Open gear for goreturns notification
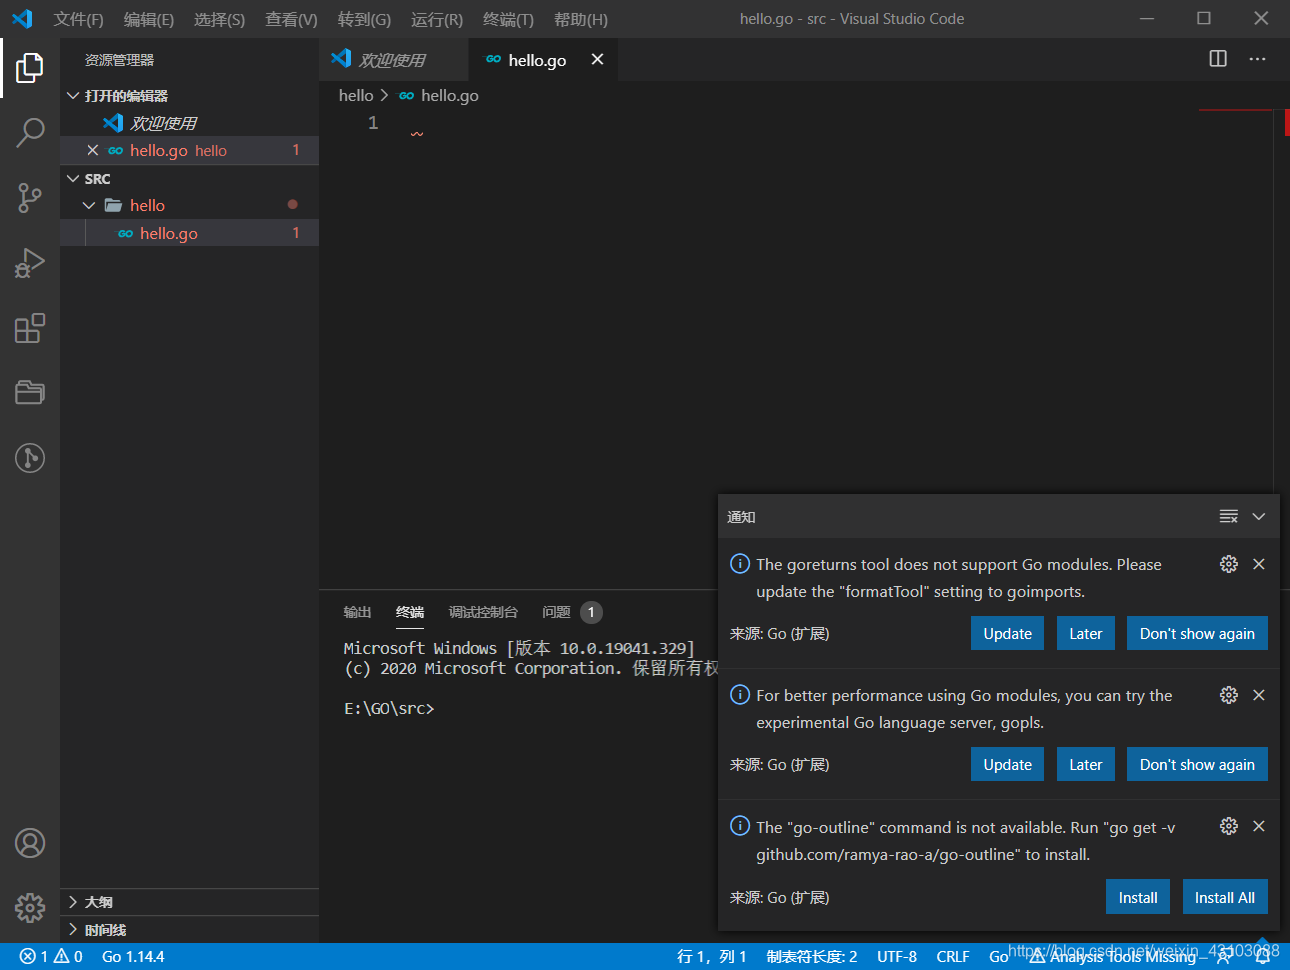 [x=1229, y=564]
